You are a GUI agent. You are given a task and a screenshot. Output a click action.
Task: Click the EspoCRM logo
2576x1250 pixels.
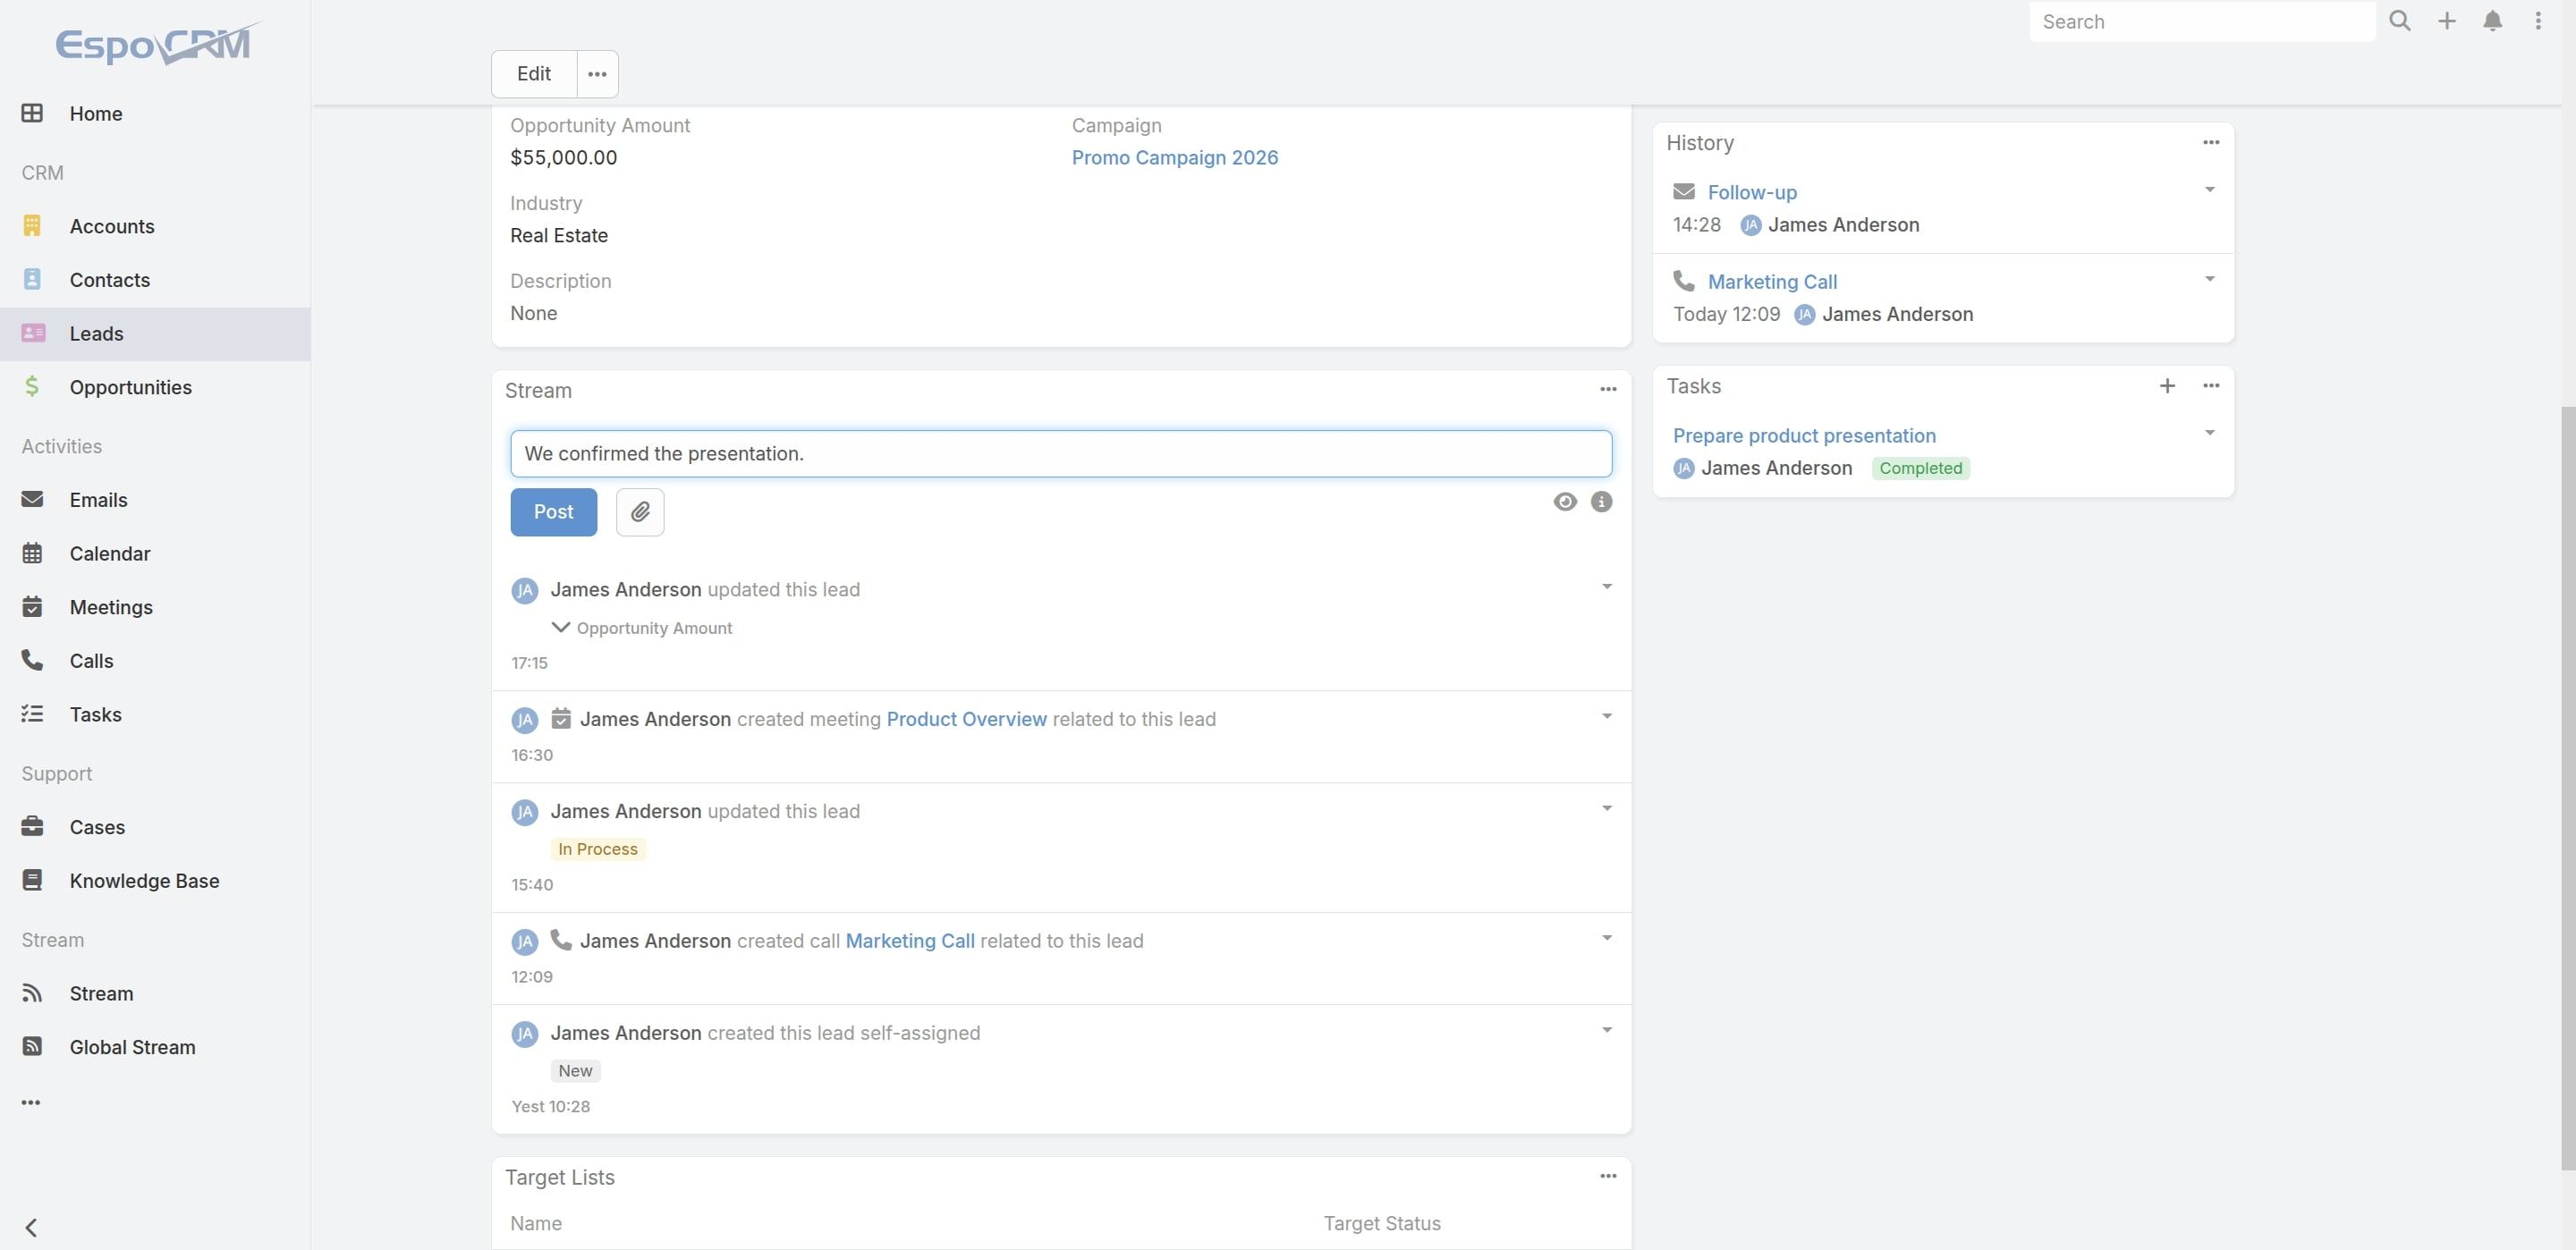(x=157, y=44)
